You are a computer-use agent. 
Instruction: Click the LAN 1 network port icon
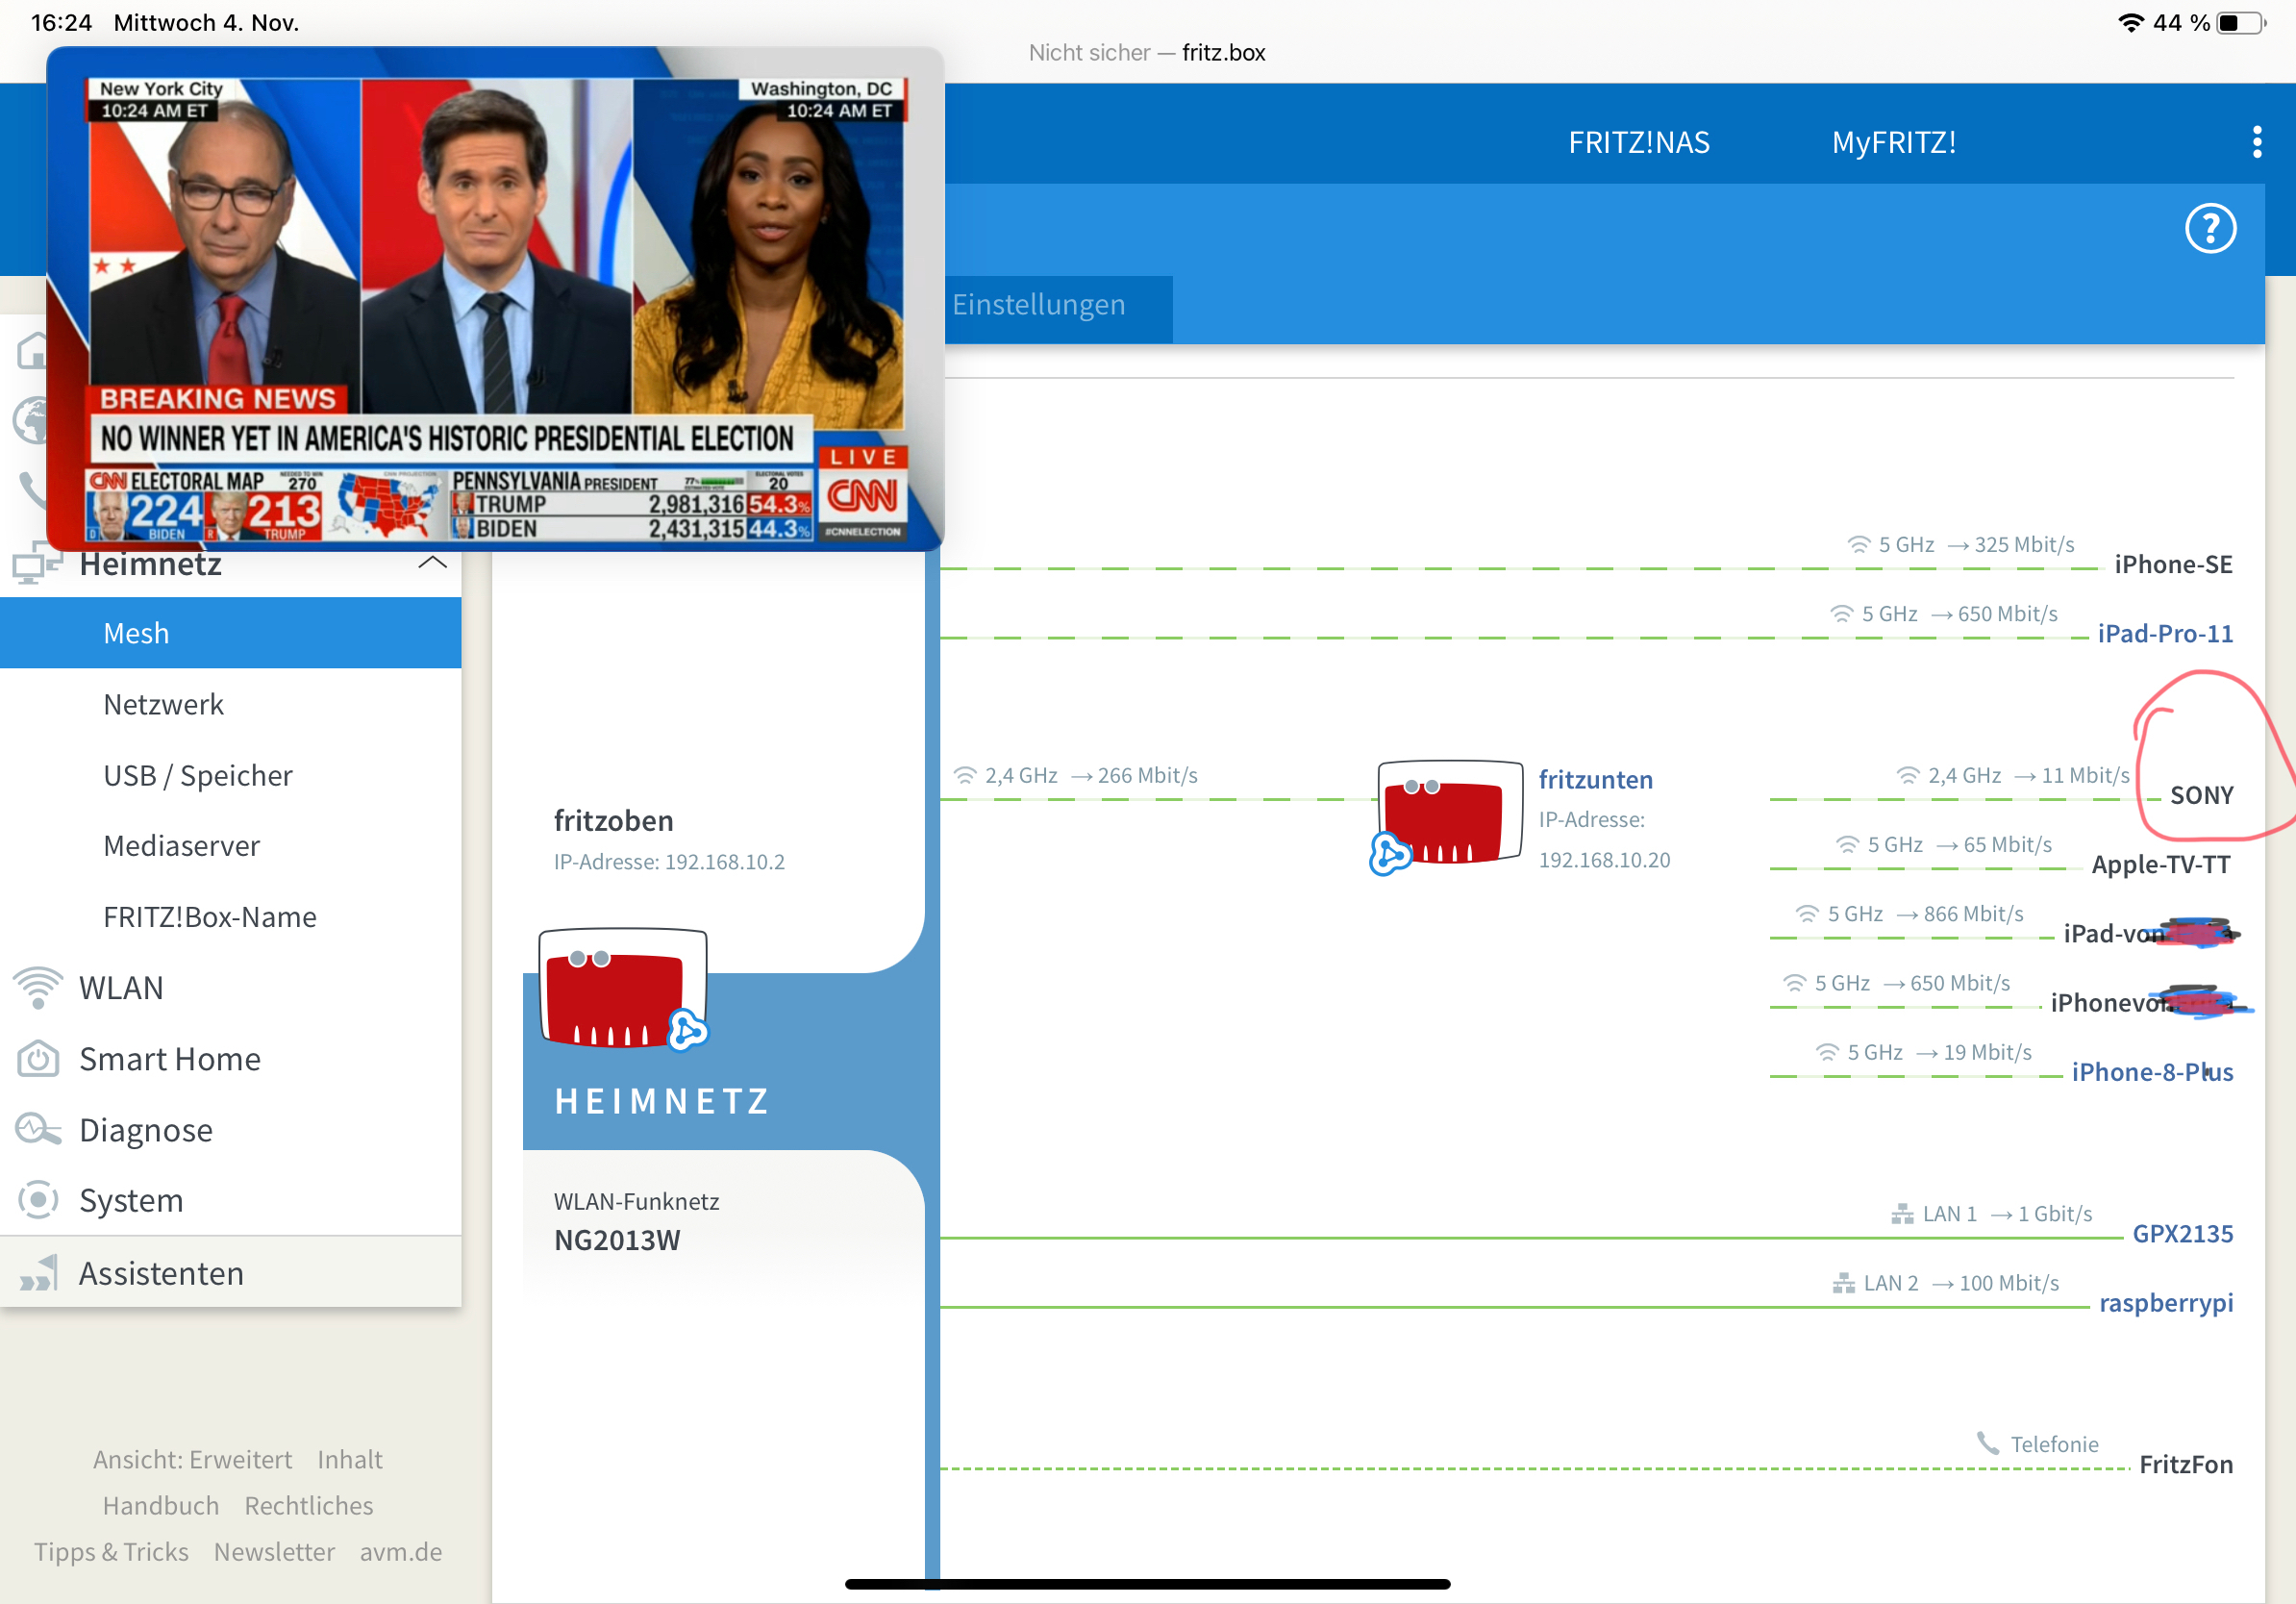click(1902, 1214)
